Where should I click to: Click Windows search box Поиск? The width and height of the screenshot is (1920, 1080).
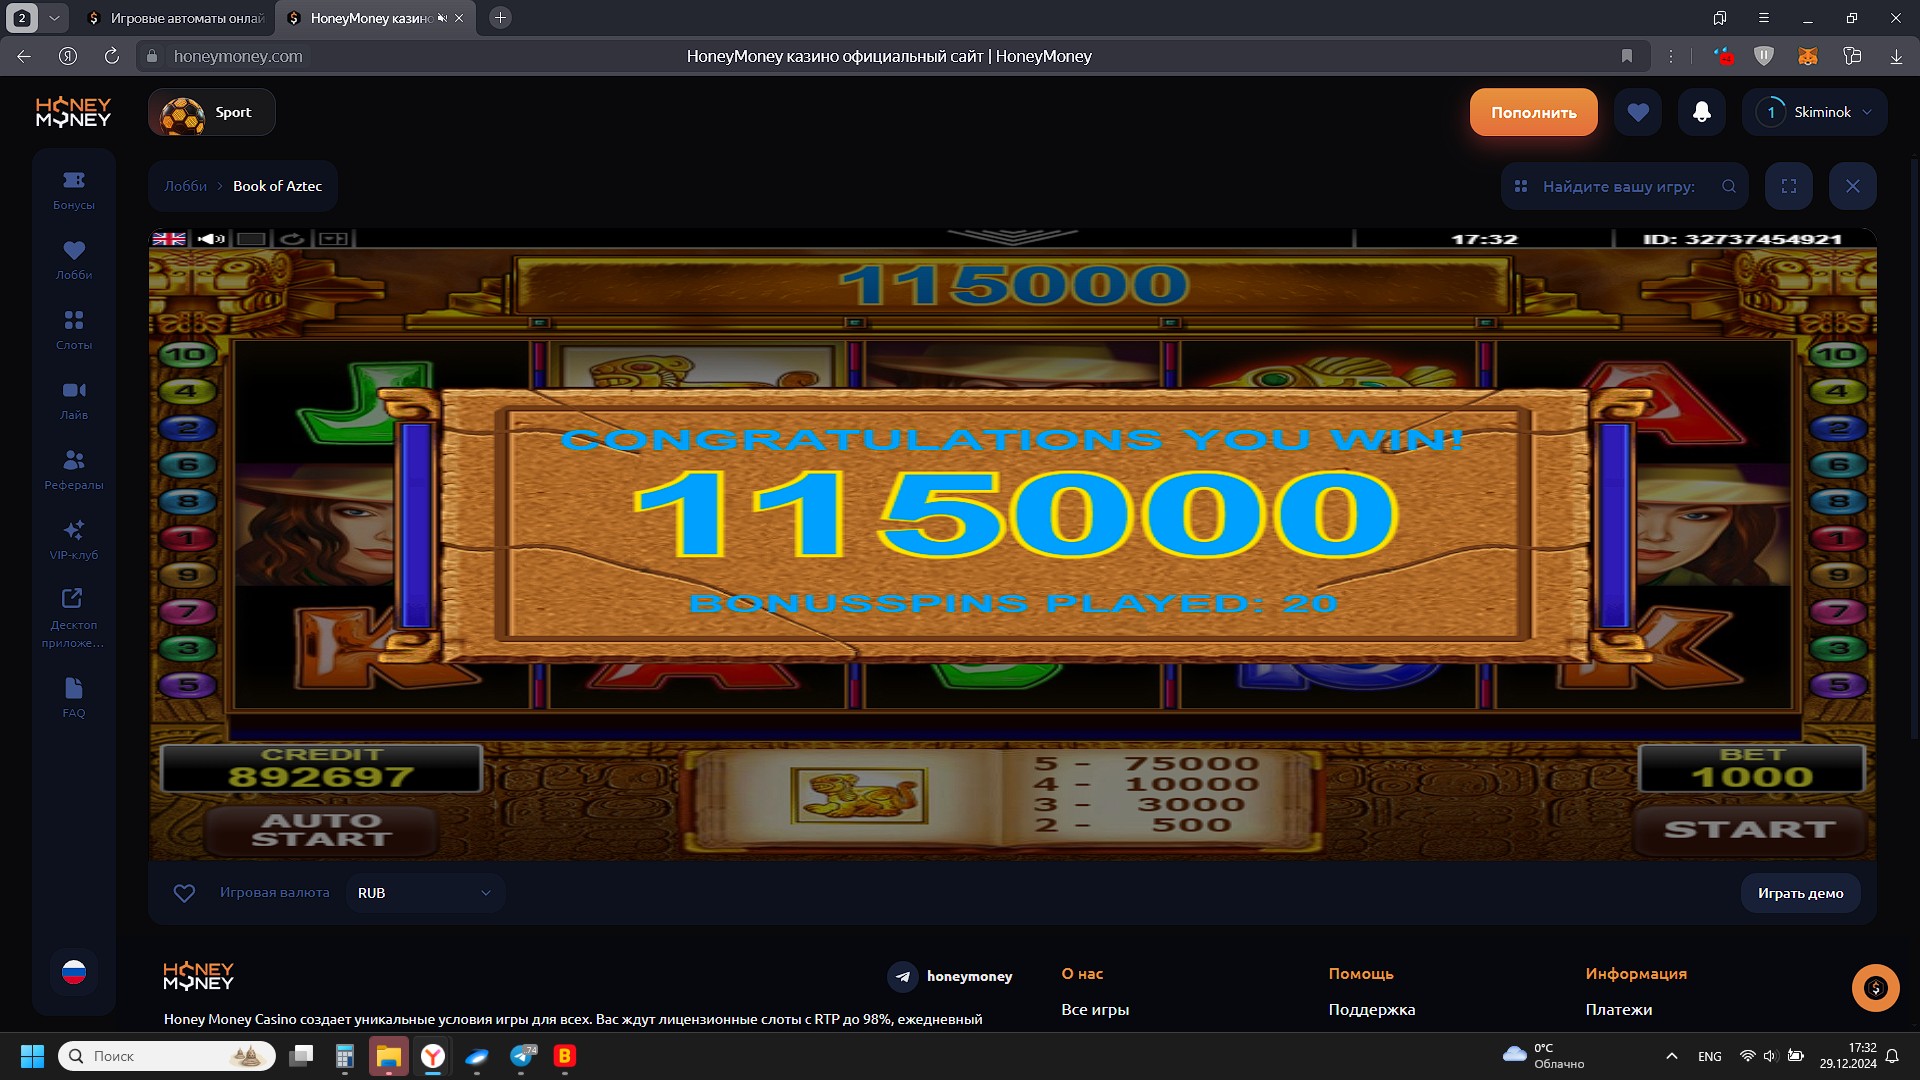pos(167,1056)
